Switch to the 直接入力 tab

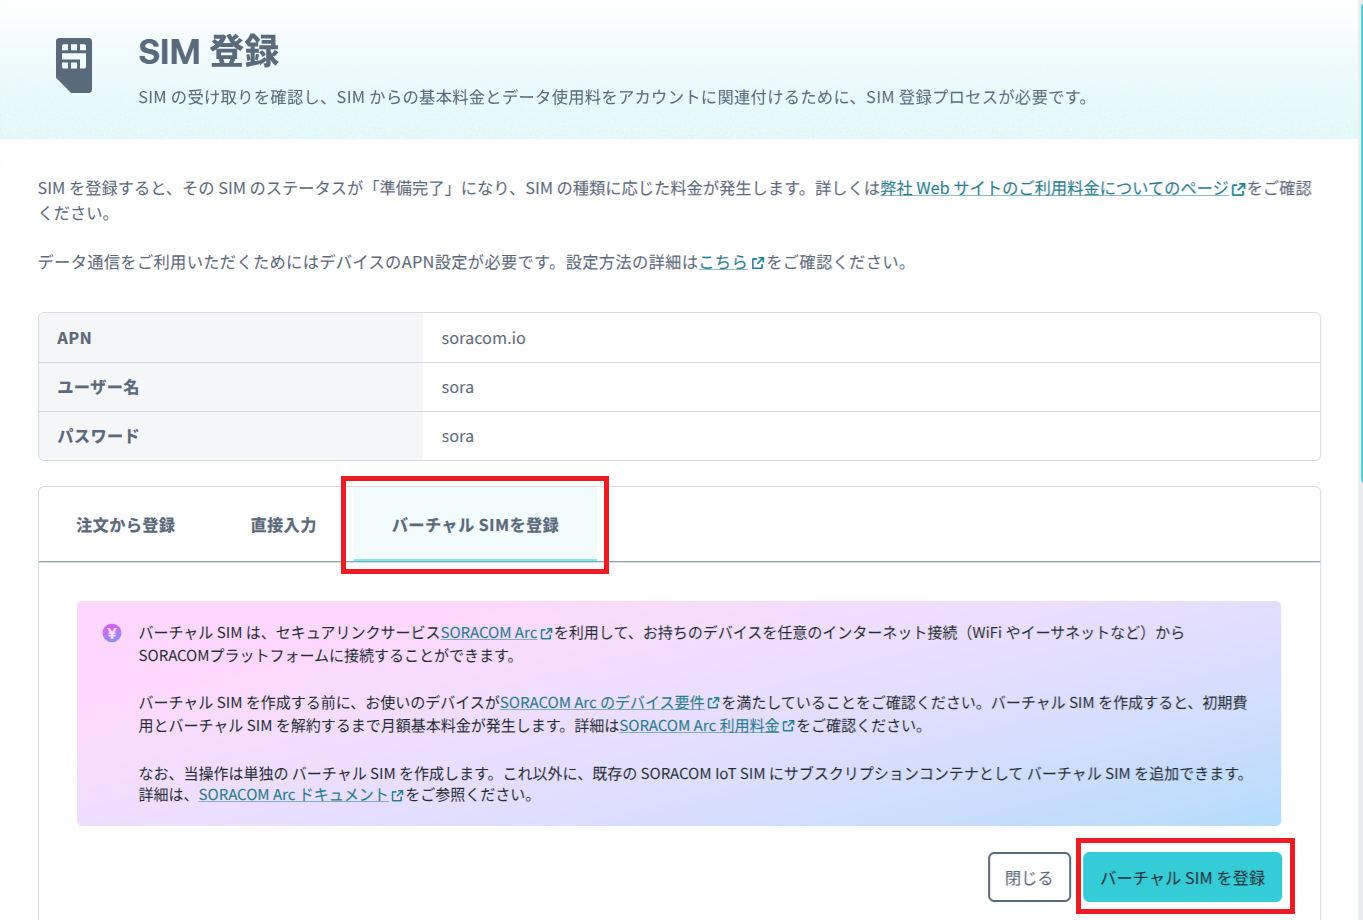(x=283, y=525)
